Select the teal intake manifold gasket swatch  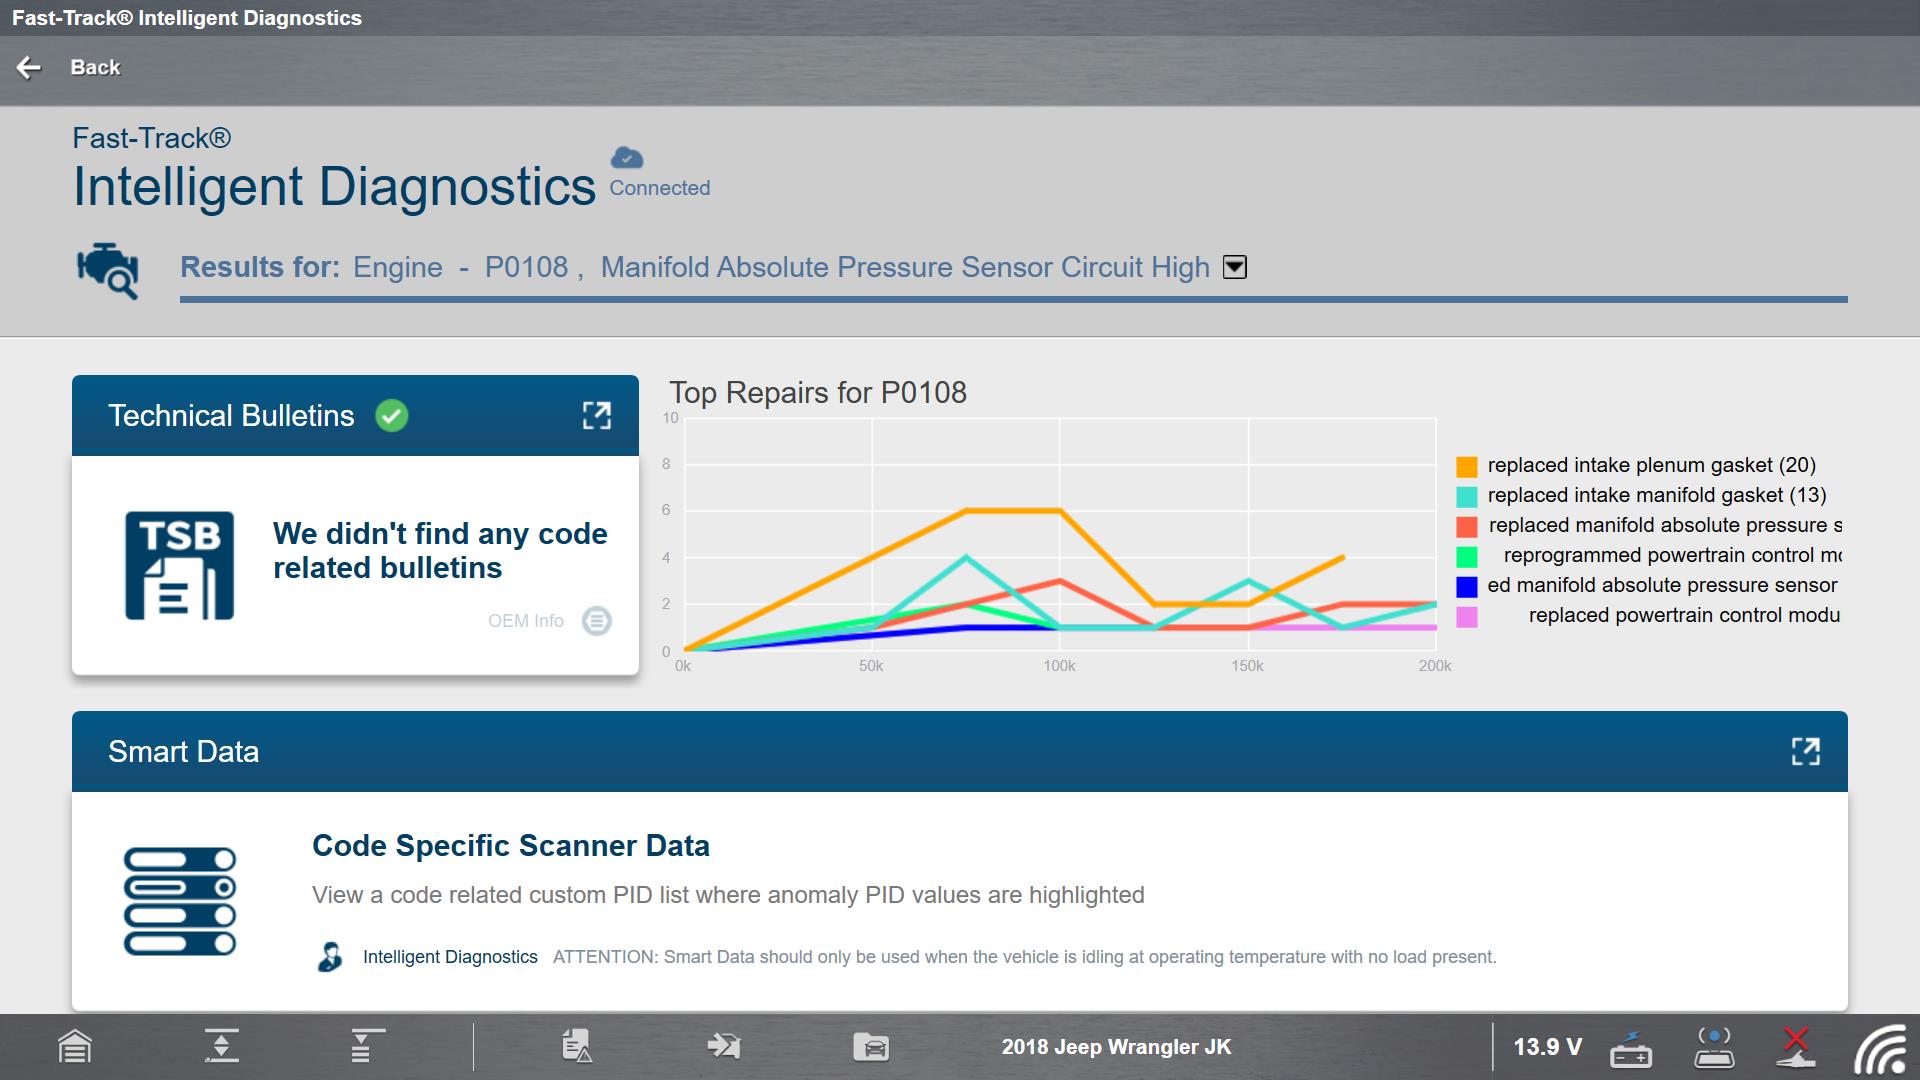[1467, 496]
